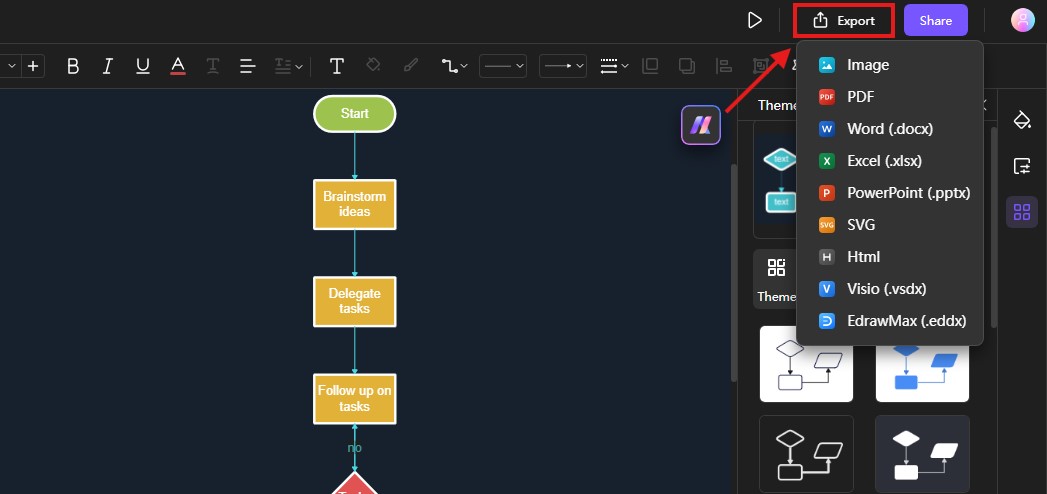Select the Start shape
This screenshot has height=494, width=1047.
coord(355,113)
